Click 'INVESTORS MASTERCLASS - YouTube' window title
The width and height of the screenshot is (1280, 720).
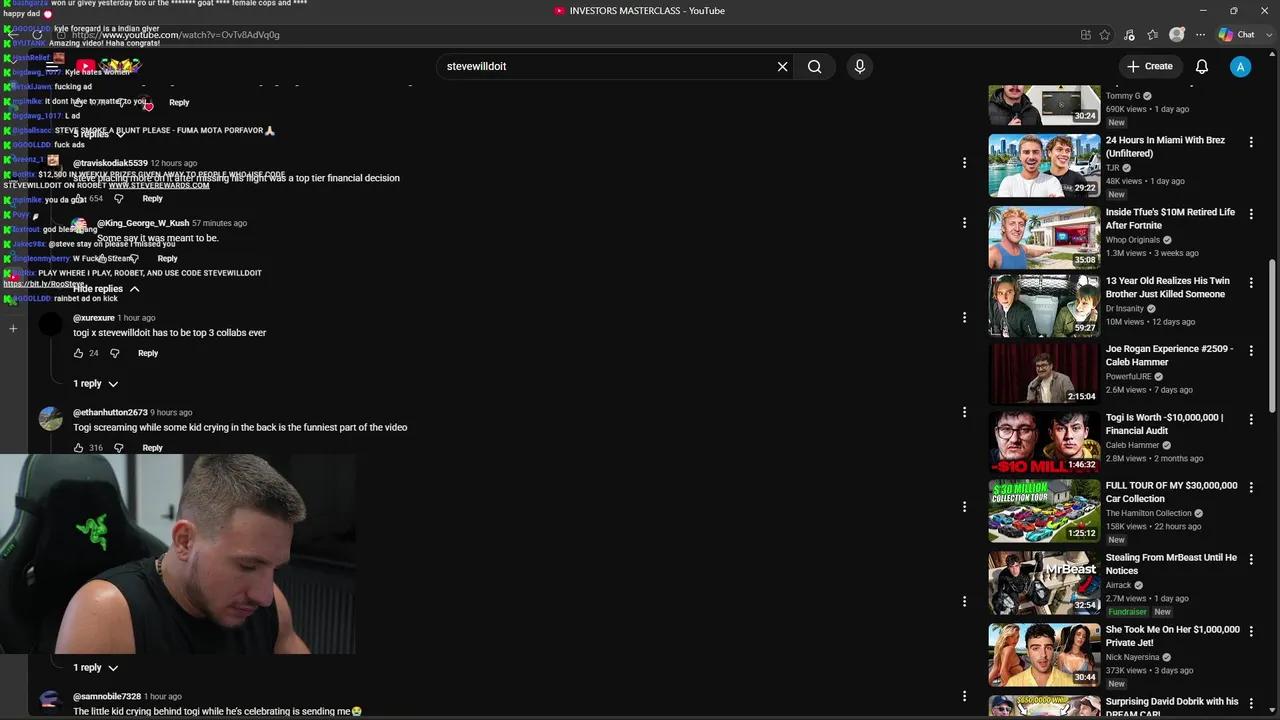tap(647, 10)
